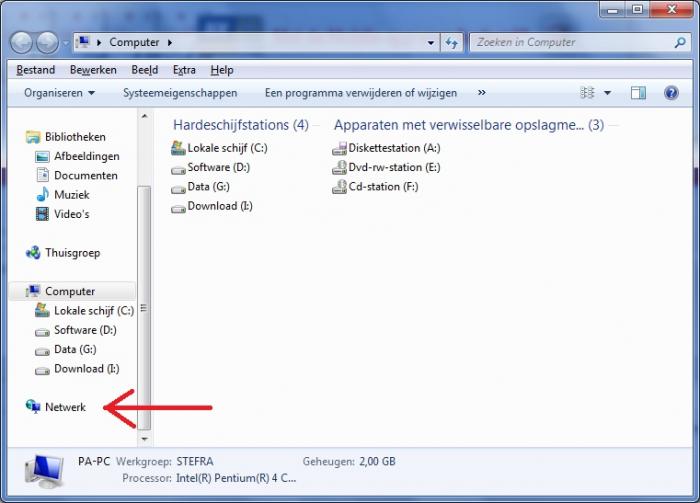This screenshot has width=700, height=503.
Task: Click the Dvd-rw-station (E:) disc icon
Action: tap(339, 167)
